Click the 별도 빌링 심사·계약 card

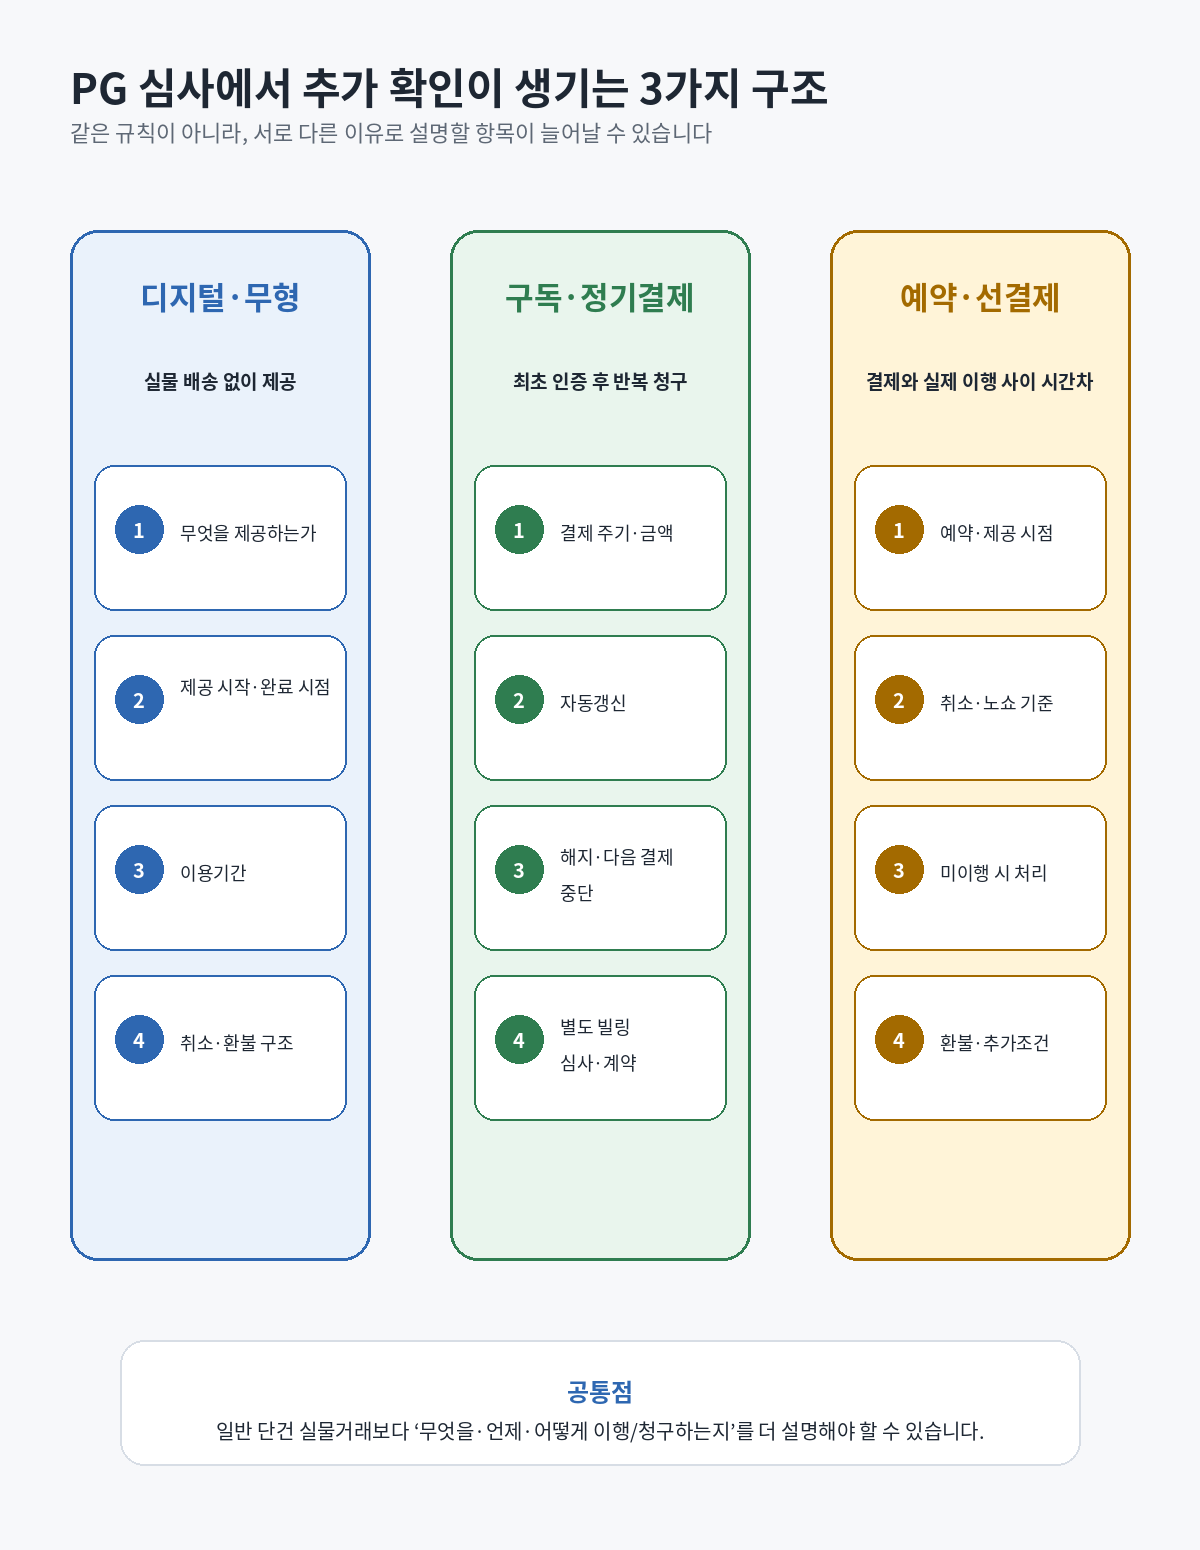coord(600,1048)
